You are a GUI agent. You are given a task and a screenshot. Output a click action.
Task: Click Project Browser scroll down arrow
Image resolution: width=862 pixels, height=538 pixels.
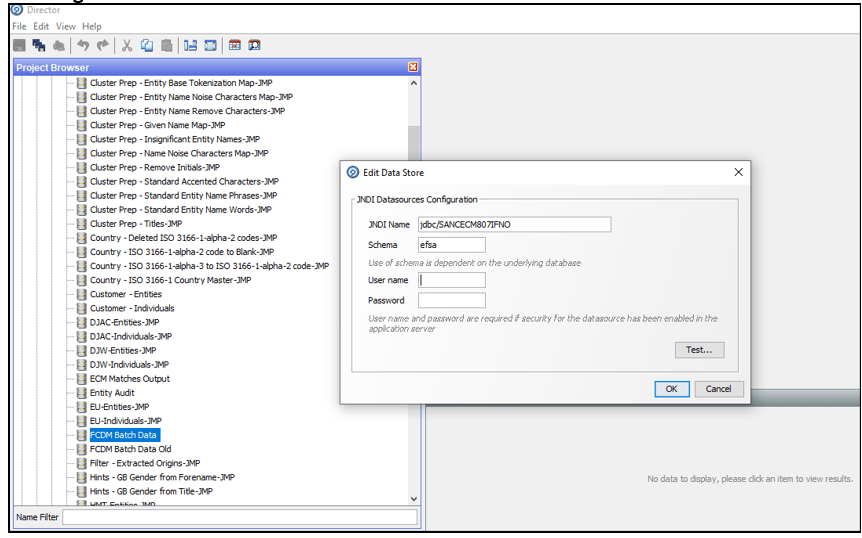[414, 499]
